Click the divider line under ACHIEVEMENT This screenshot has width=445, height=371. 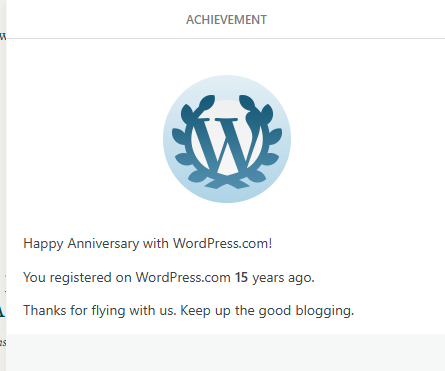pyautogui.click(x=226, y=39)
